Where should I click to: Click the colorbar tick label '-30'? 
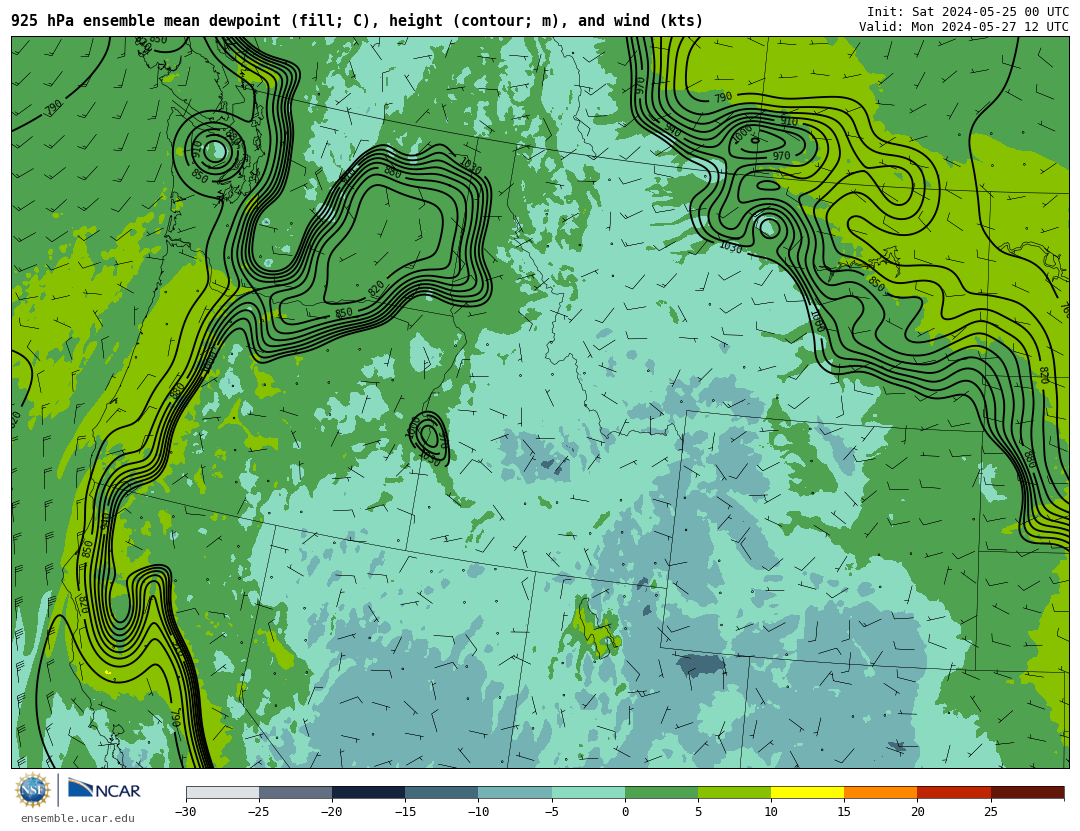pos(185,812)
